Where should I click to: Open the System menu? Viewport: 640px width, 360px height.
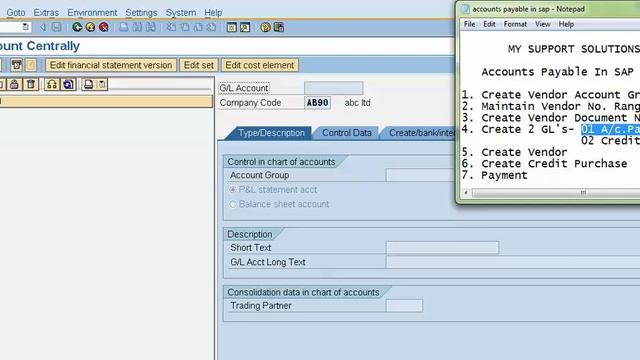tap(181, 13)
